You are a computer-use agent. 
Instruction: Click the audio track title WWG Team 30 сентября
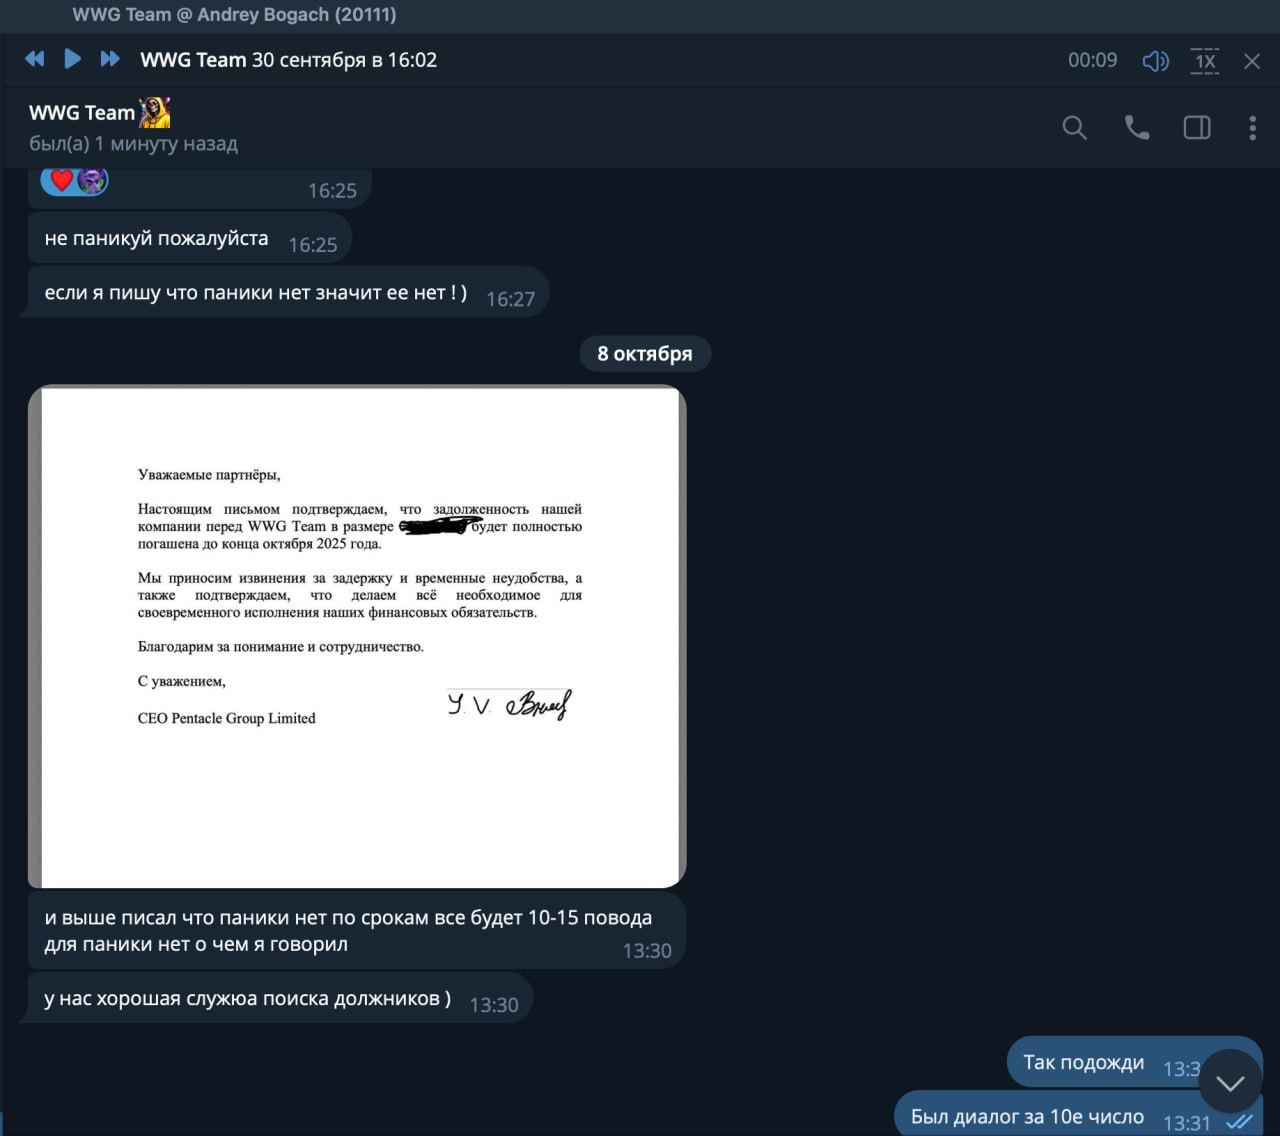(288, 60)
